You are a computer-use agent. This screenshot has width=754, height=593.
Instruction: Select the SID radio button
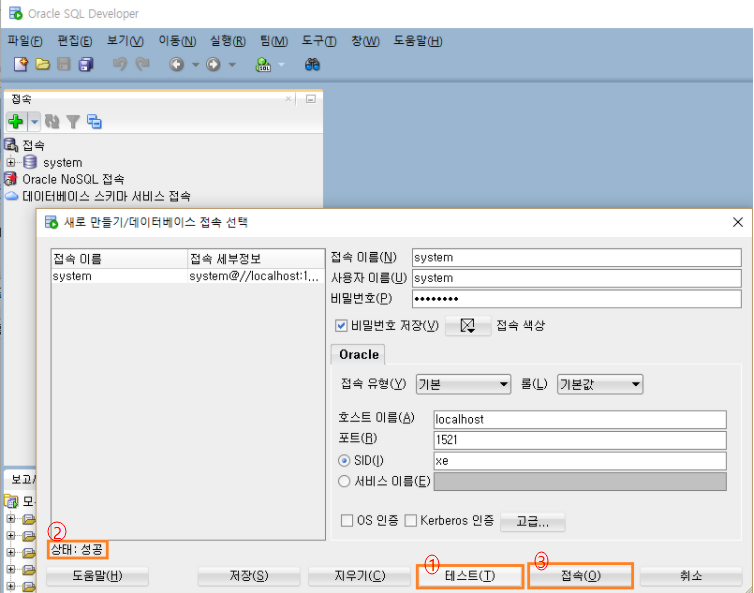[x=343, y=461]
